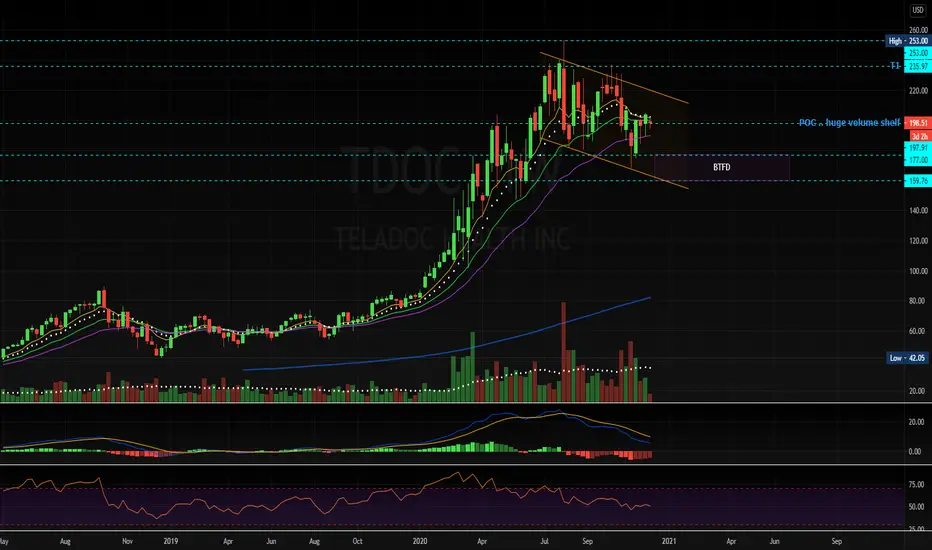Select the tallest red volume bar
Image resolution: width=932 pixels, height=550 pixels.
tap(563, 352)
